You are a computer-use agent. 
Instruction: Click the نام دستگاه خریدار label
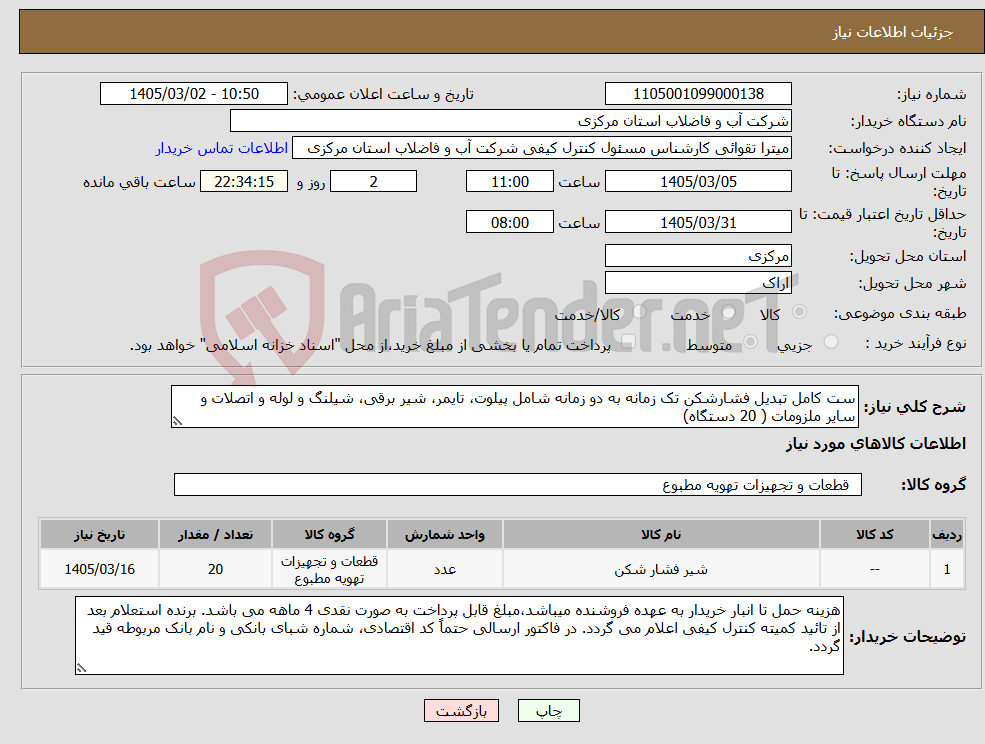(x=908, y=121)
